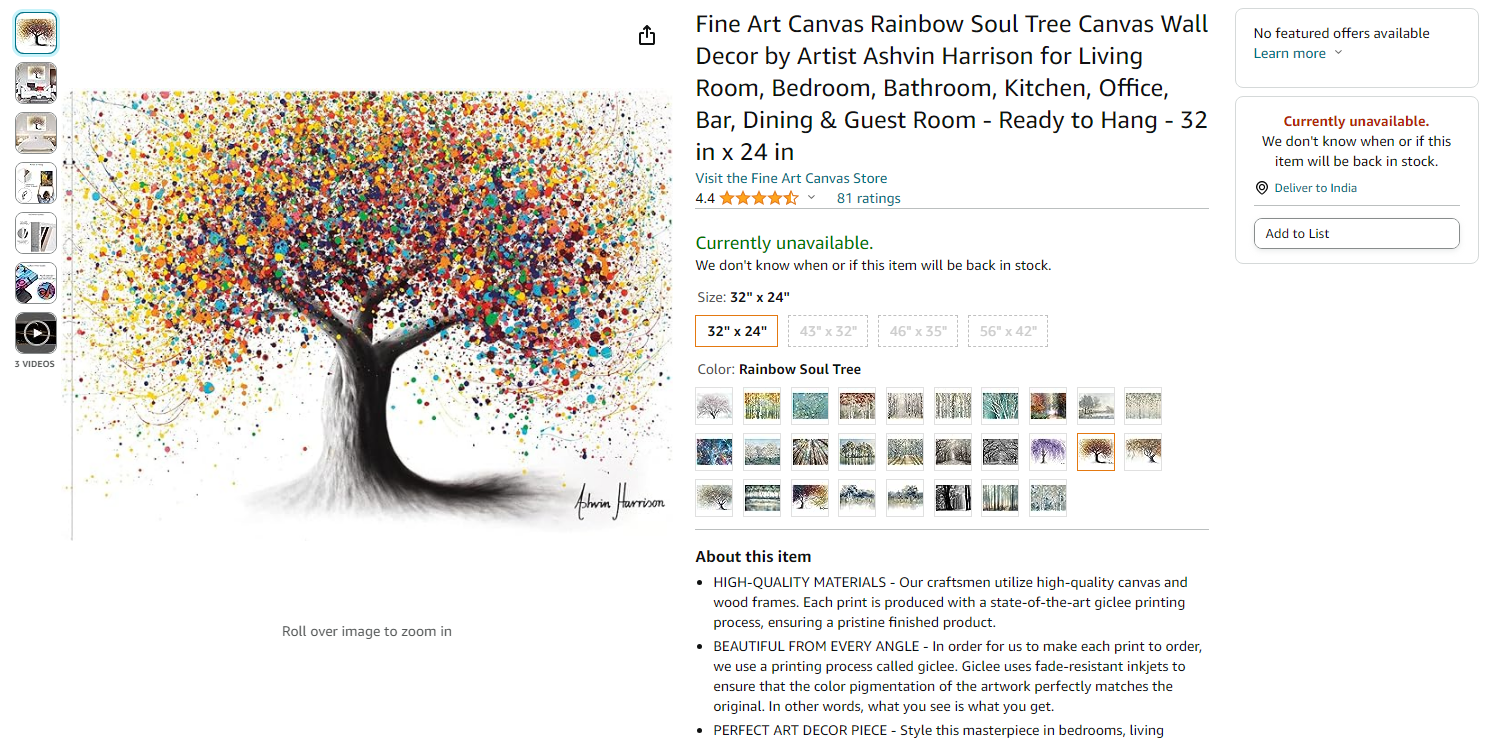The image size is (1511, 742).
Task: Select the blue abstract forest swatch
Action: click(714, 452)
